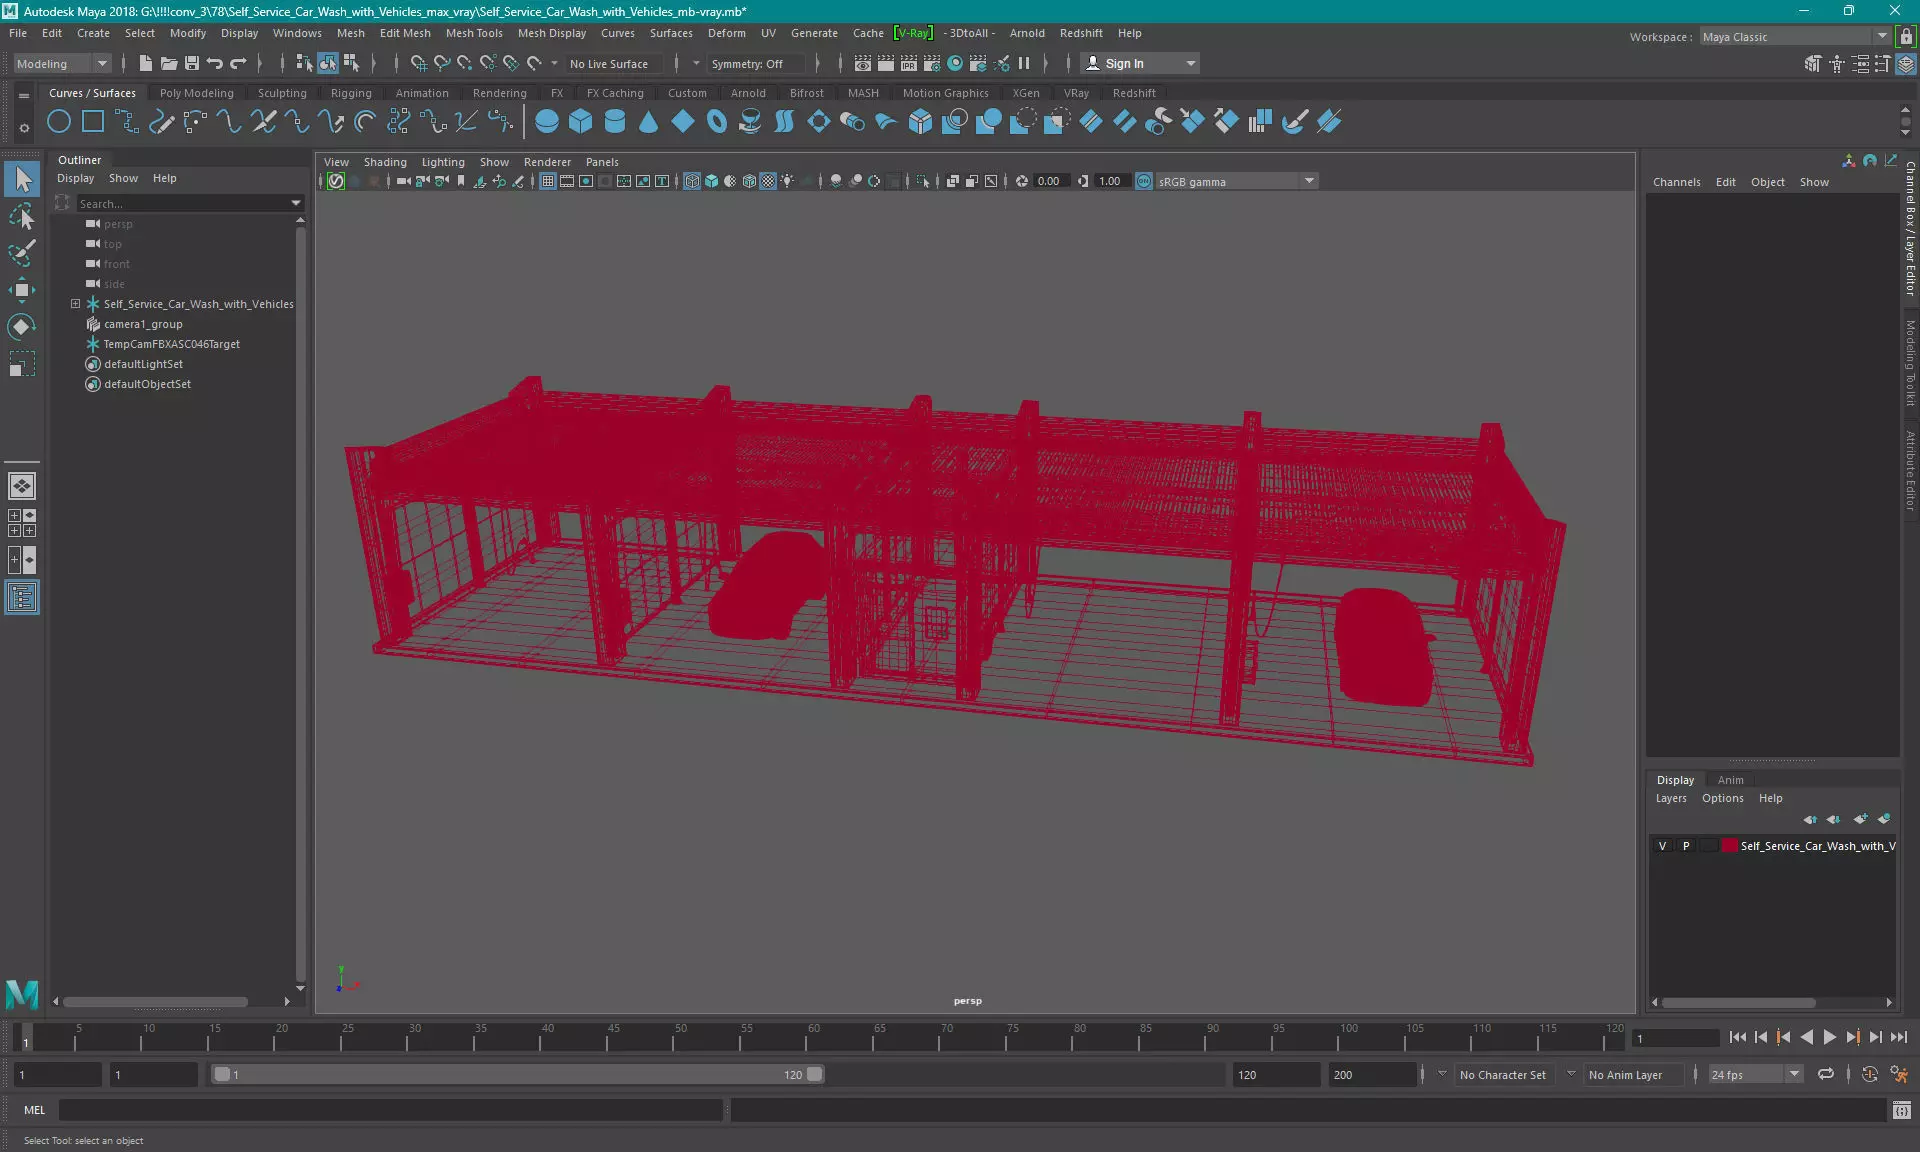Open layer editor Options menu

(1722, 798)
